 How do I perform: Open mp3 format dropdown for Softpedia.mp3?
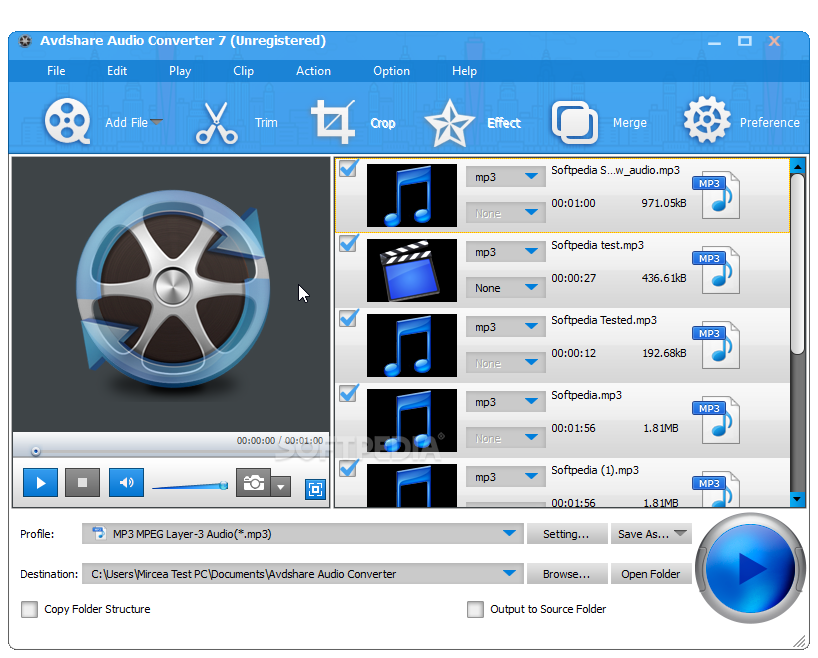click(x=506, y=402)
